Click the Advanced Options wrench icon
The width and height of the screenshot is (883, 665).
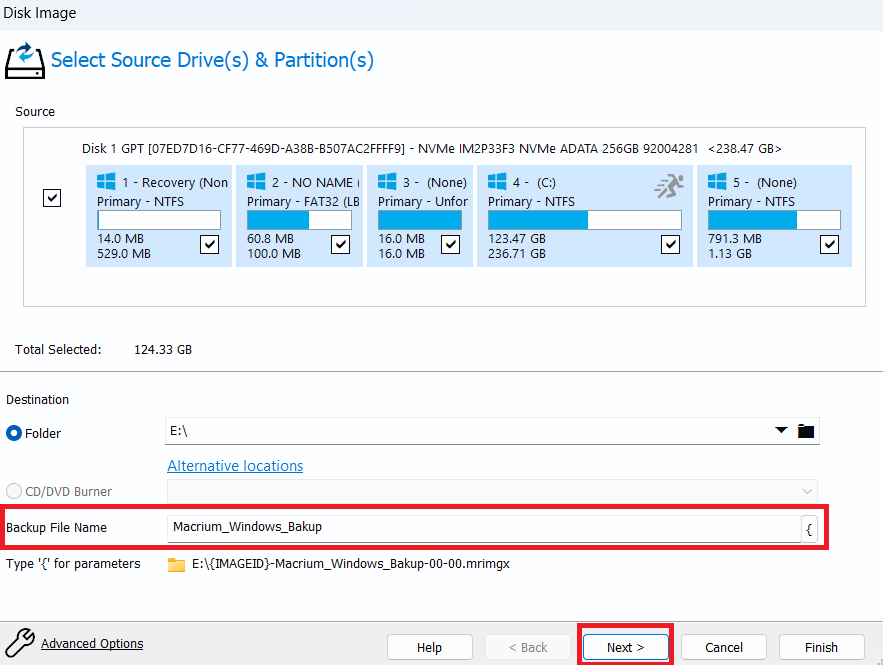[x=20, y=642]
